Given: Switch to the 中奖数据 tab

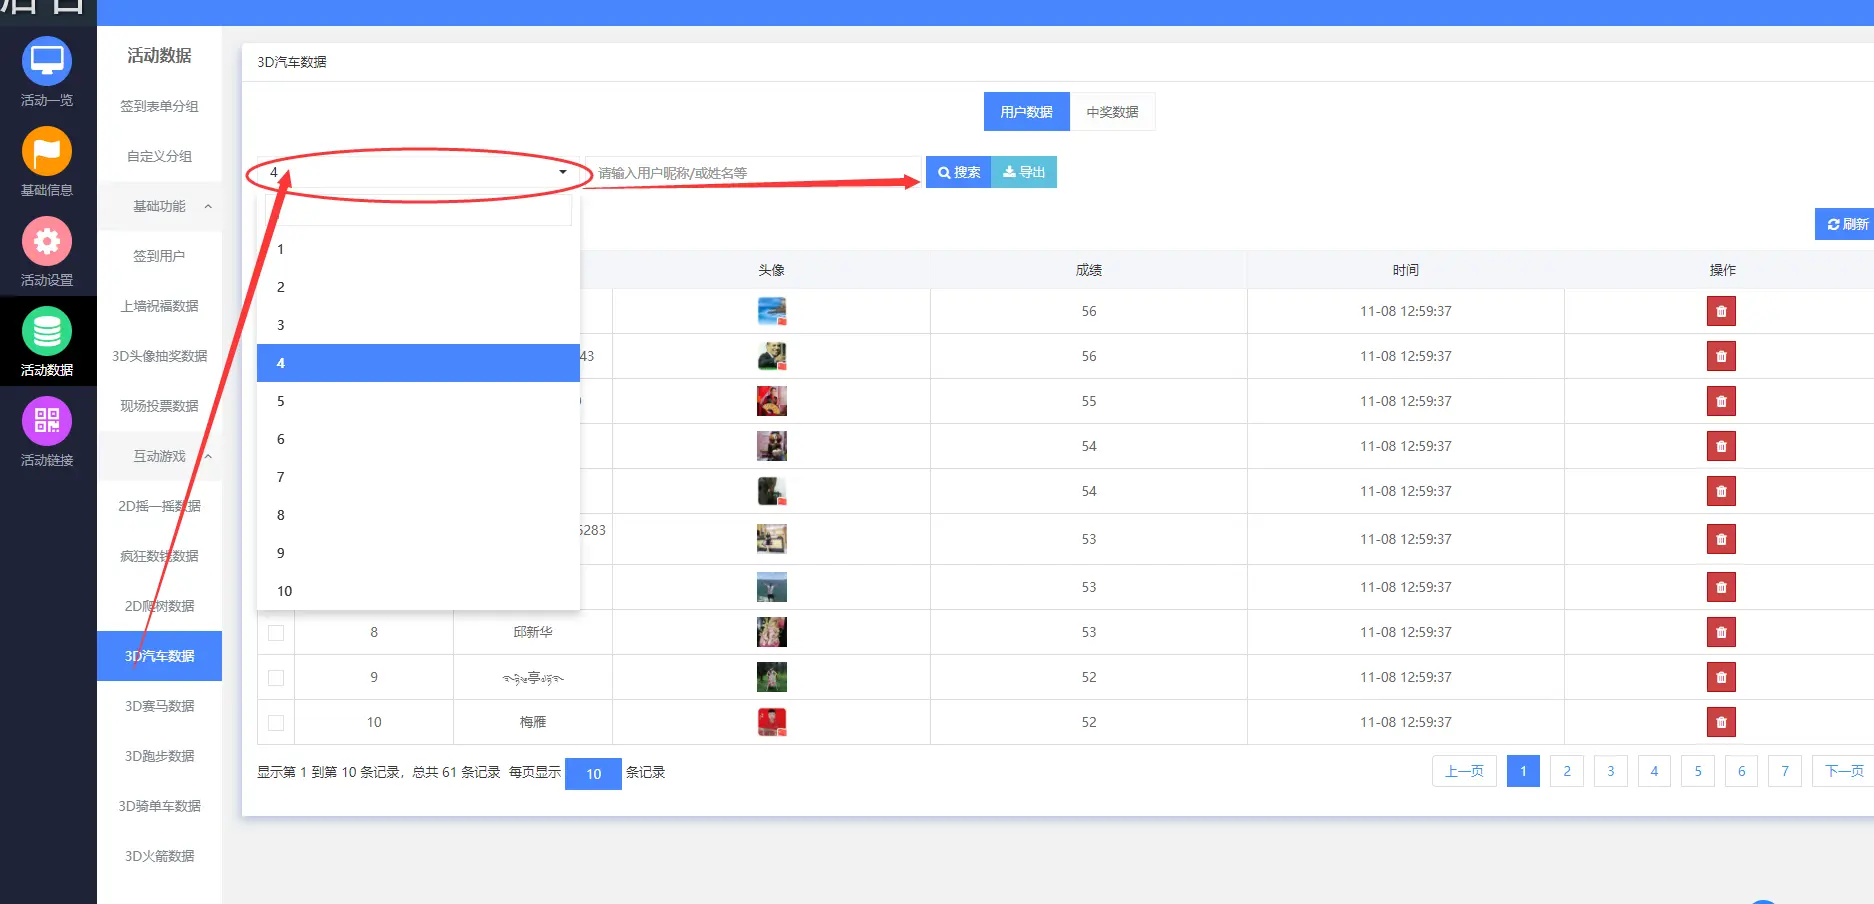Looking at the screenshot, I should tap(1112, 112).
